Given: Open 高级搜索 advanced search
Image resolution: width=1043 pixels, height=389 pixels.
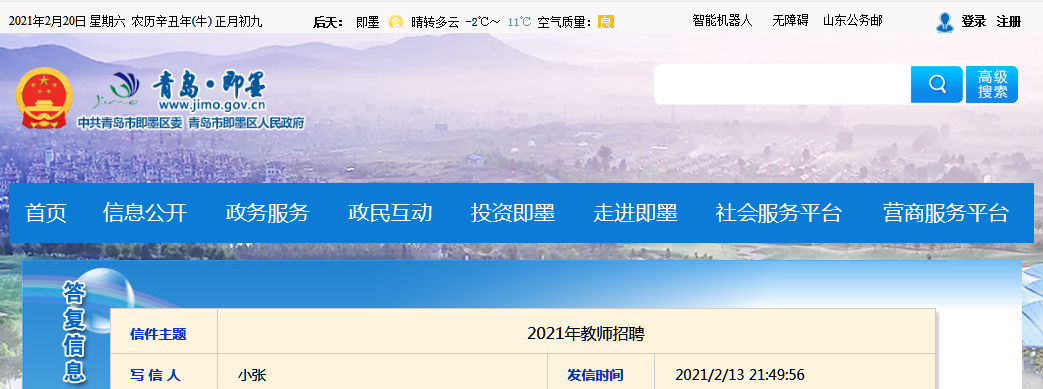Looking at the screenshot, I should 992,84.
